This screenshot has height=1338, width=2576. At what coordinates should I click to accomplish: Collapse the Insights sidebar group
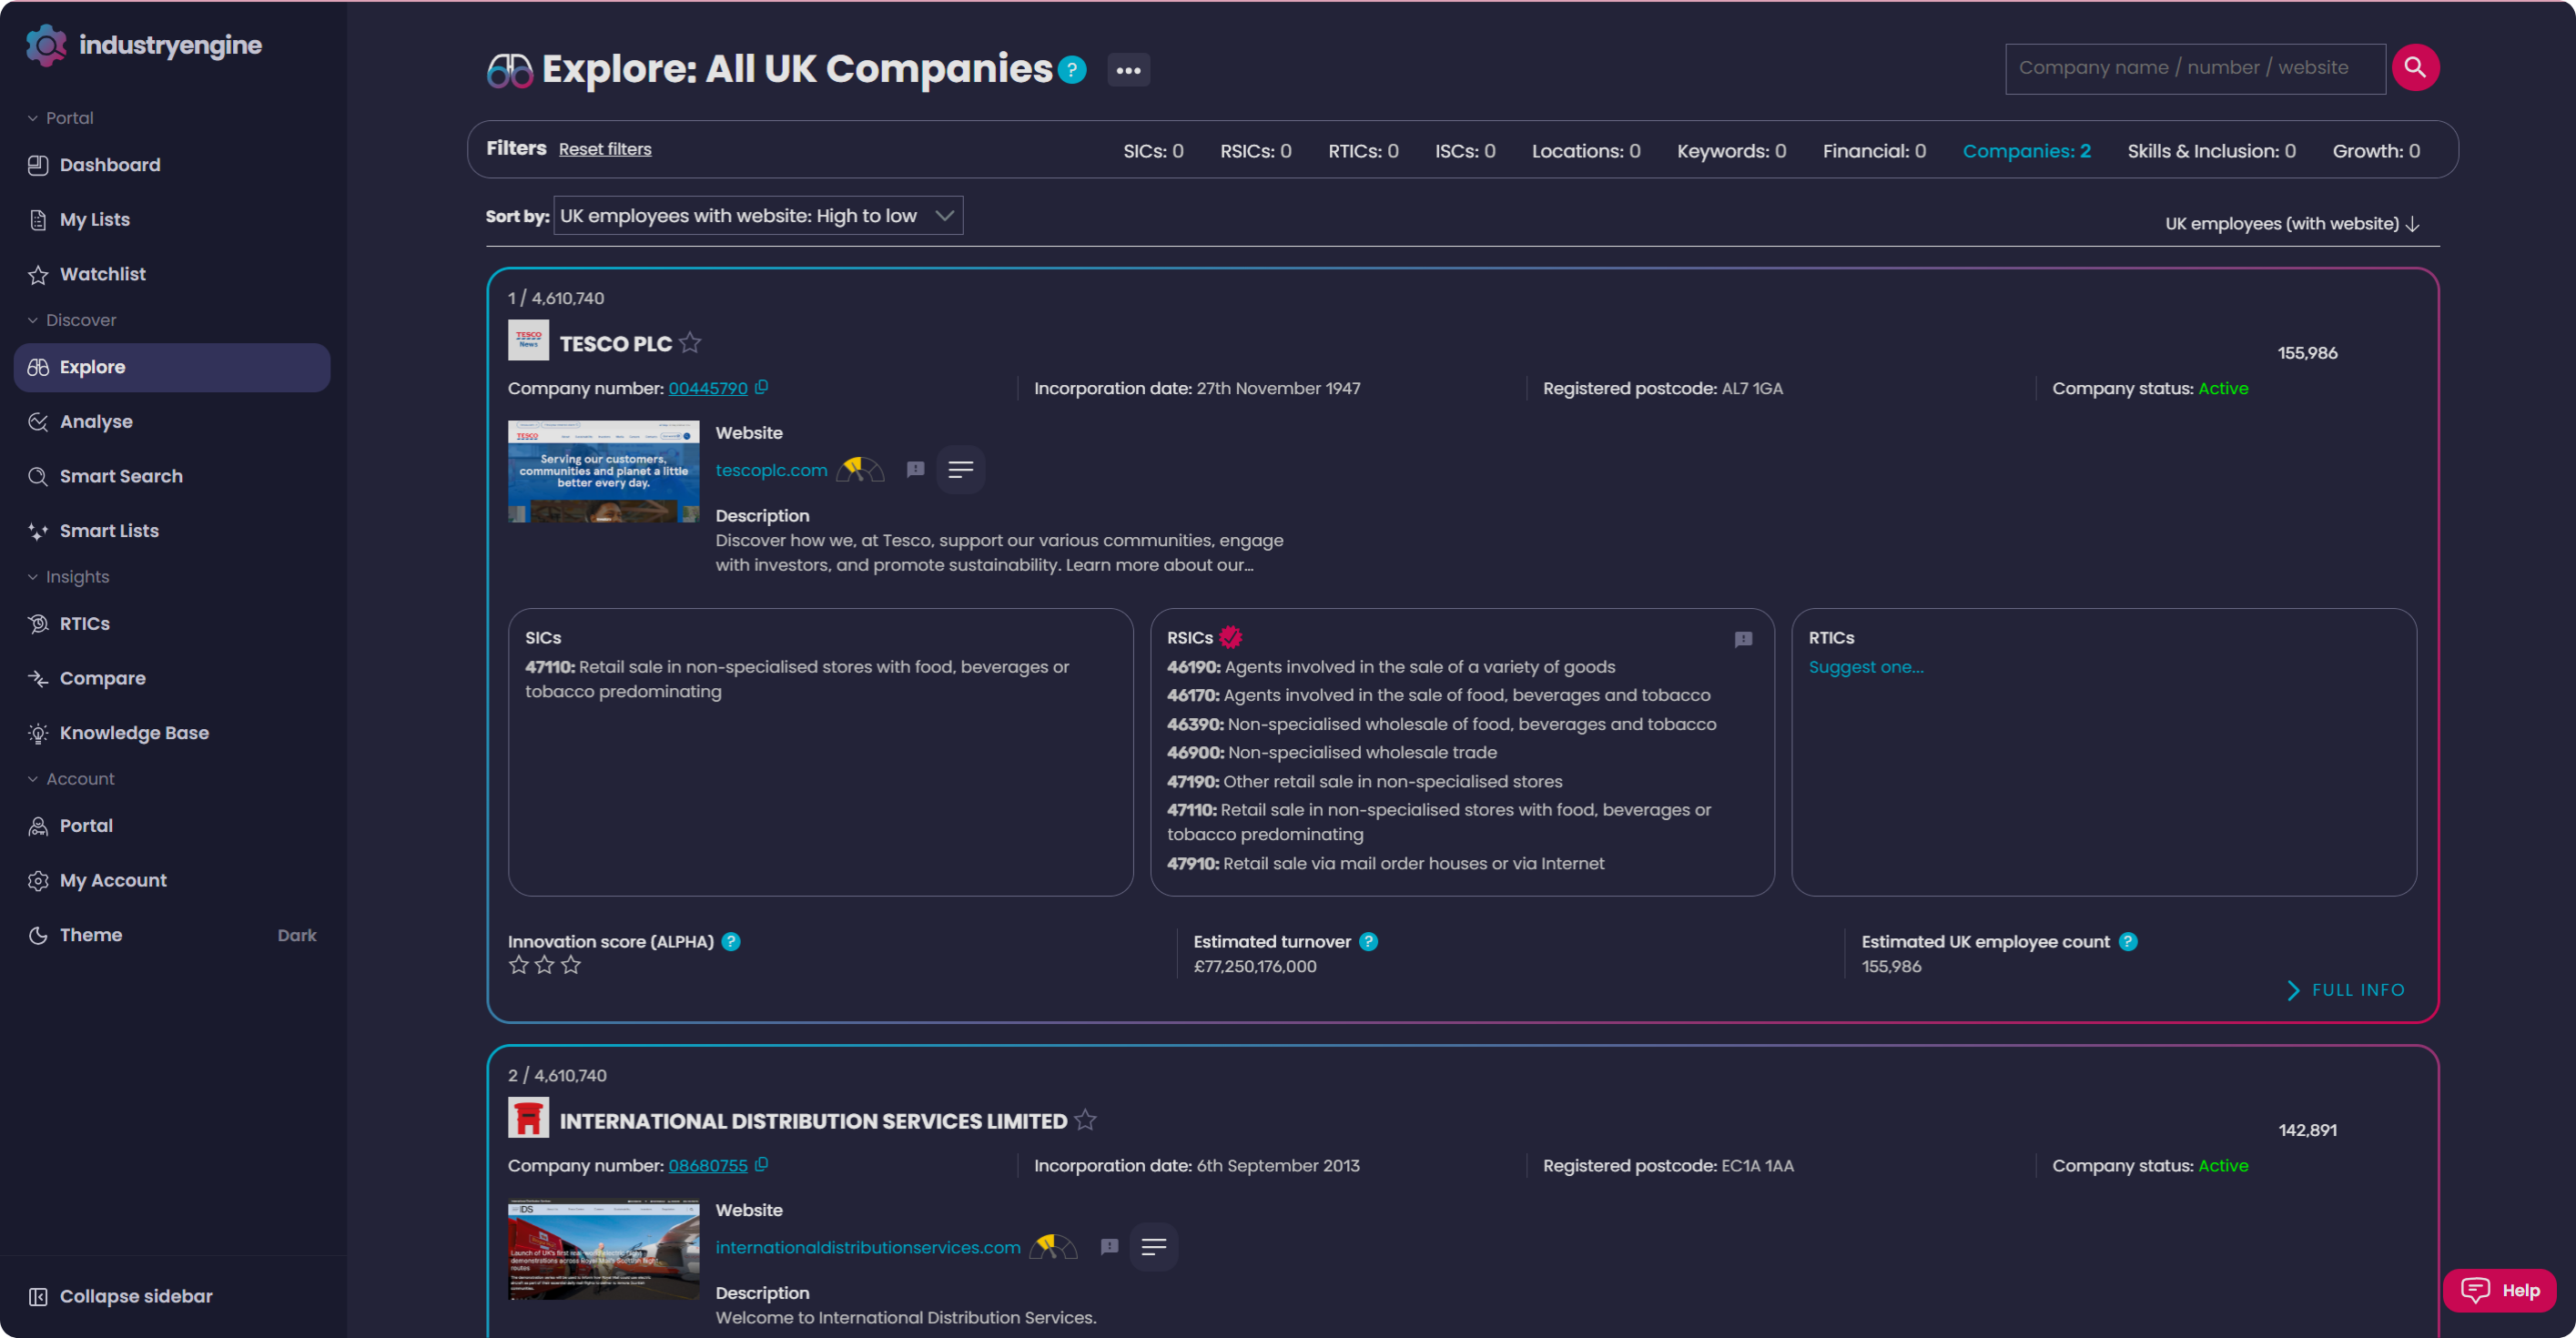pos(68,577)
